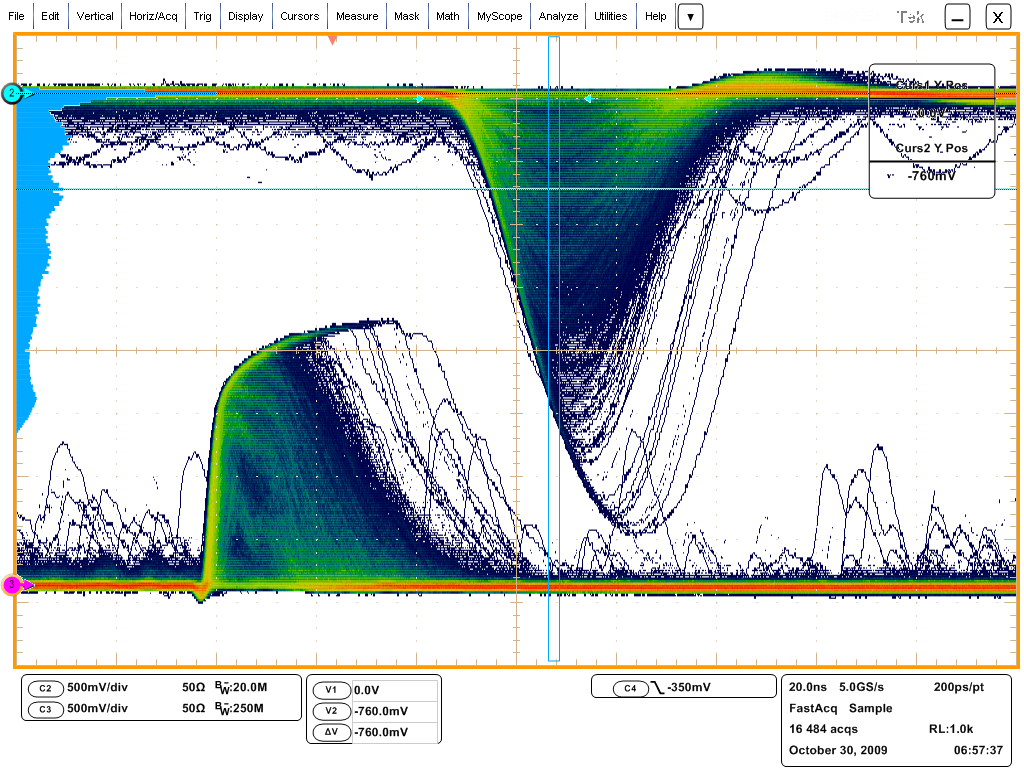
Task: Click the channel 2 ground reference marker
Action: [12, 93]
